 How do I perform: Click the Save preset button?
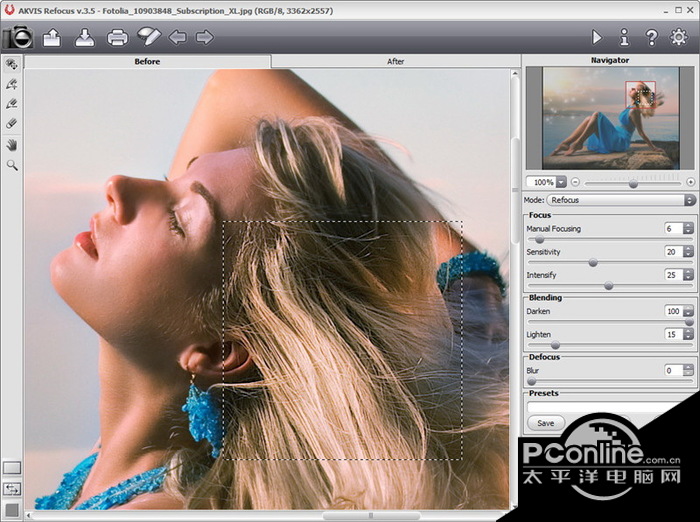(x=546, y=423)
